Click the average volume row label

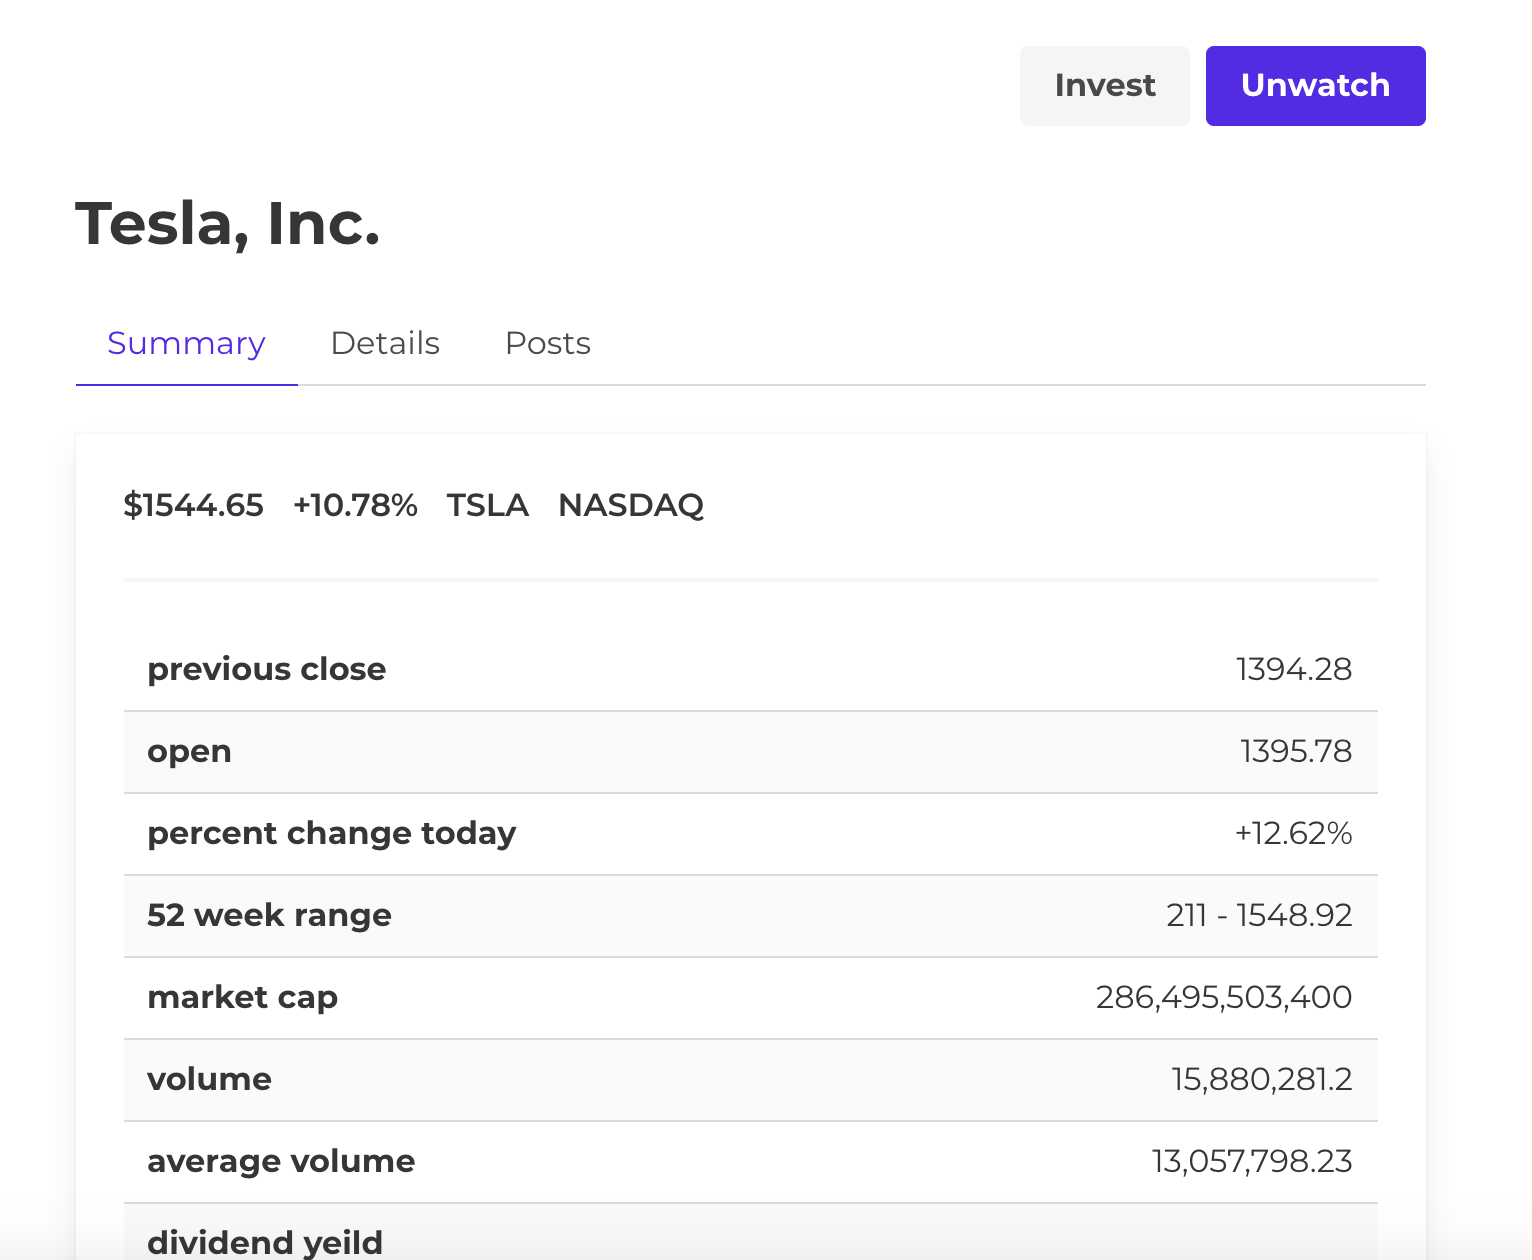[281, 1161]
